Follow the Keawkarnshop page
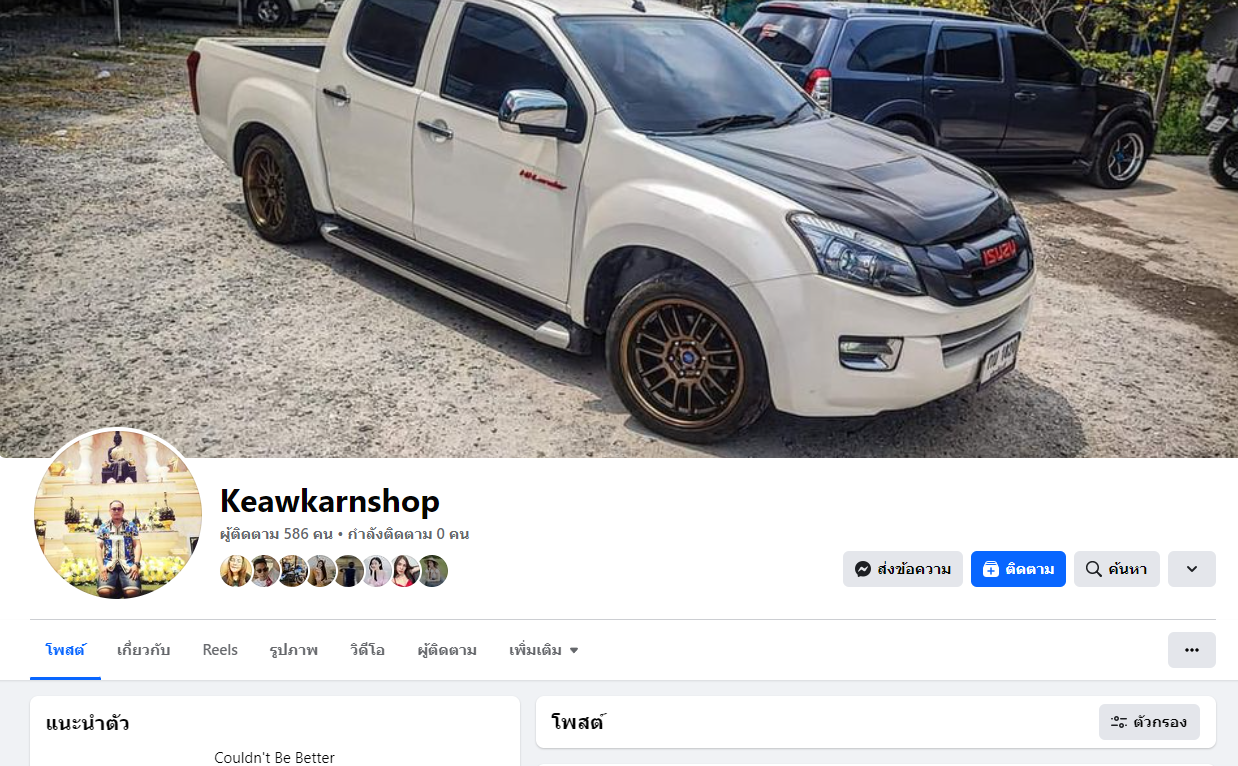Viewport: 1238px width, 766px height. pos(1018,569)
